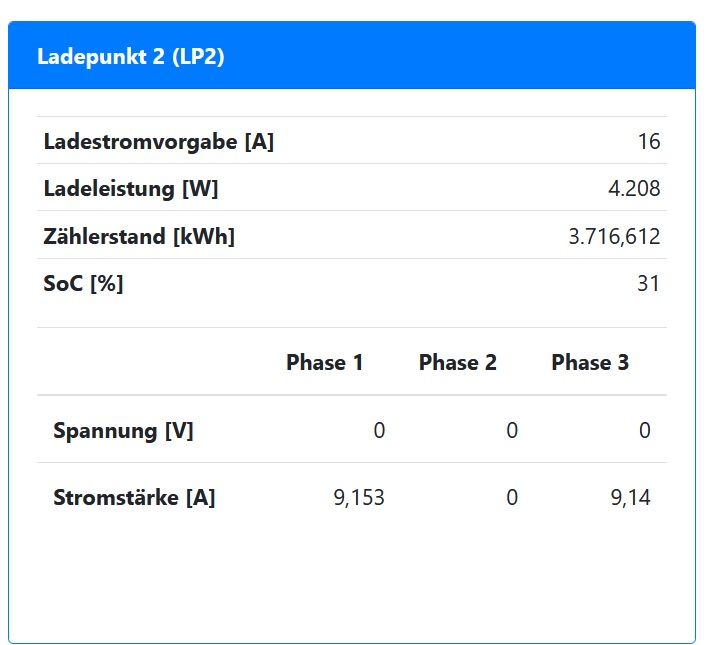Click the Ladepunkt 2 (LP2) card header
Image resolution: width=709 pixels, height=645 pixels.
(131, 57)
